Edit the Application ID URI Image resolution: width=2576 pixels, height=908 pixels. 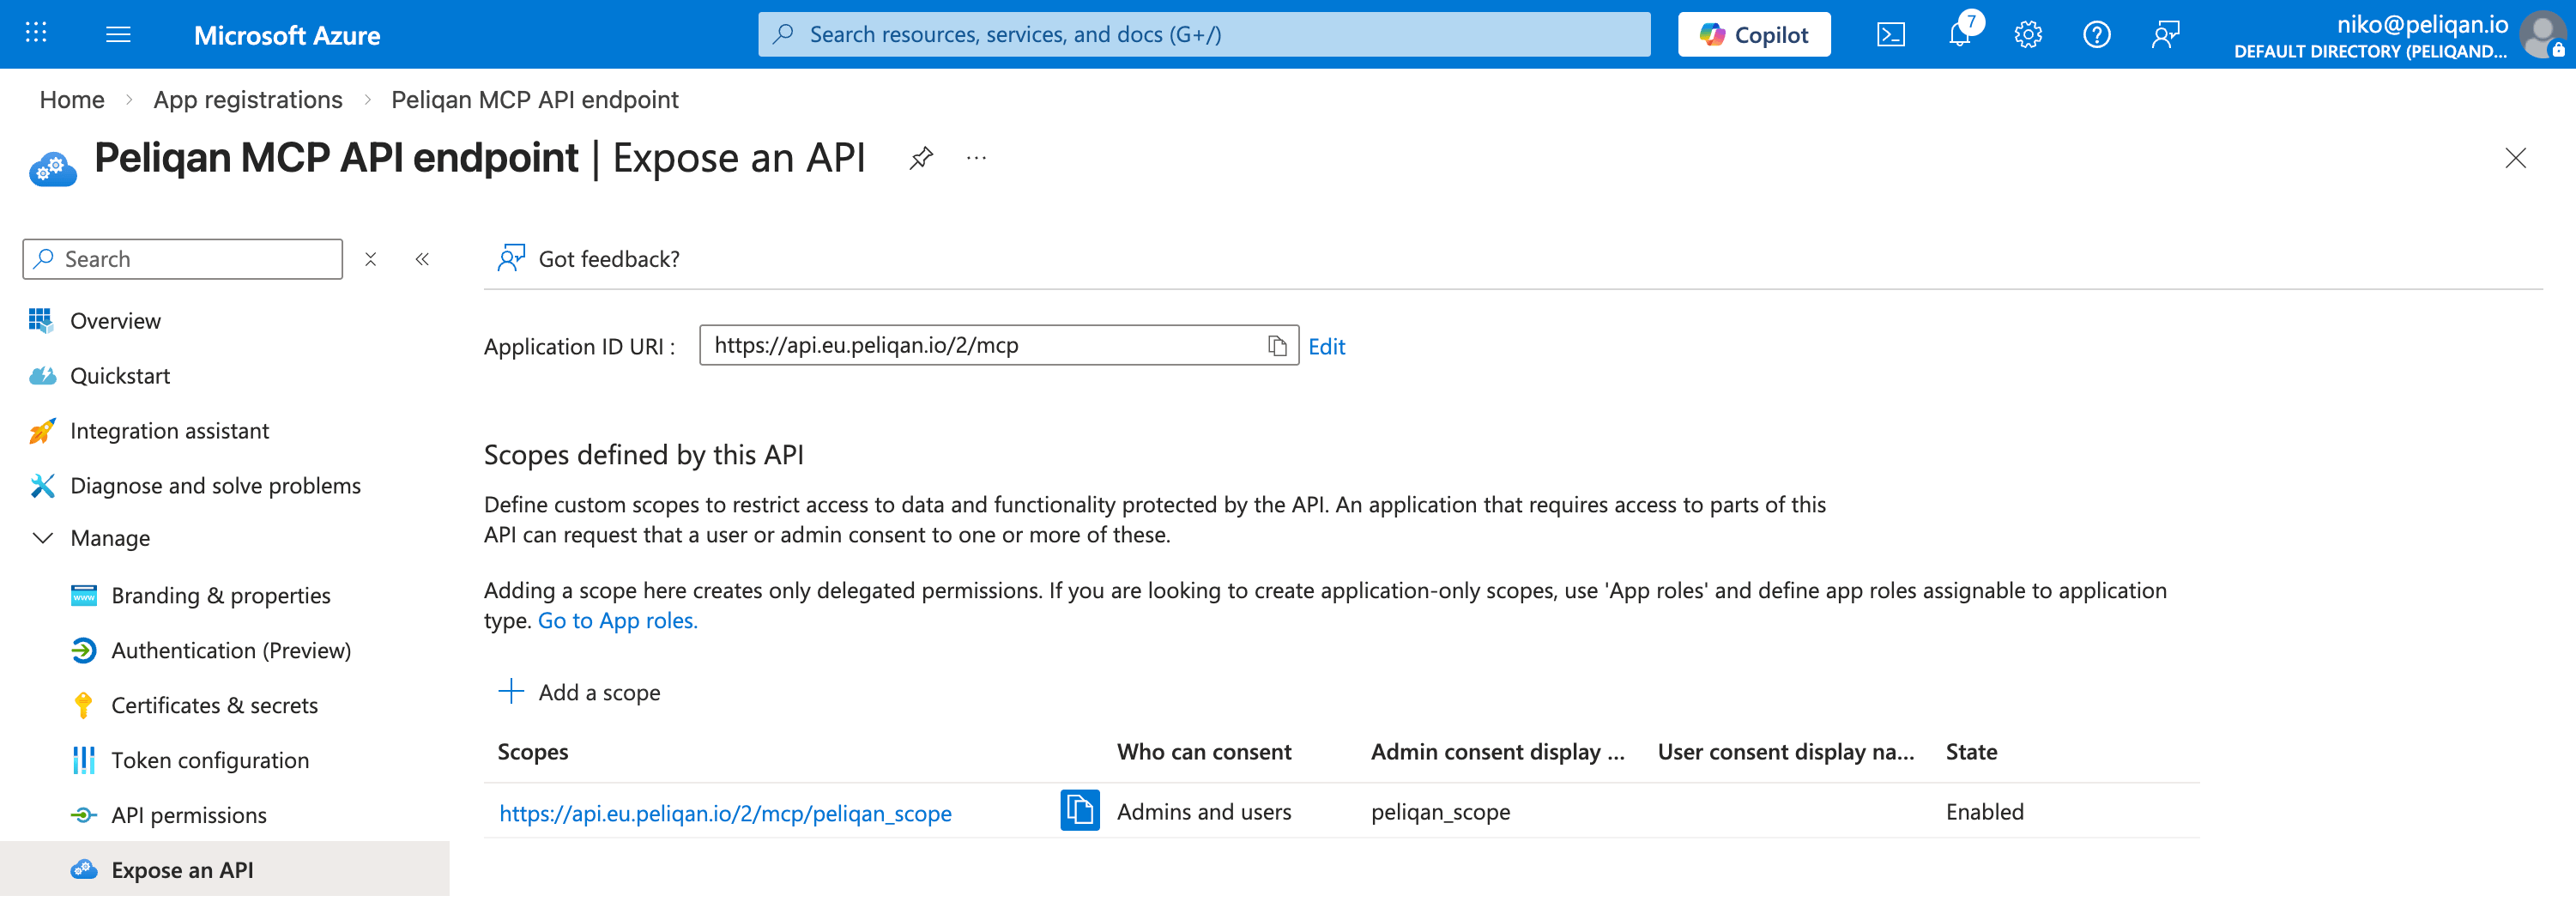point(1326,346)
